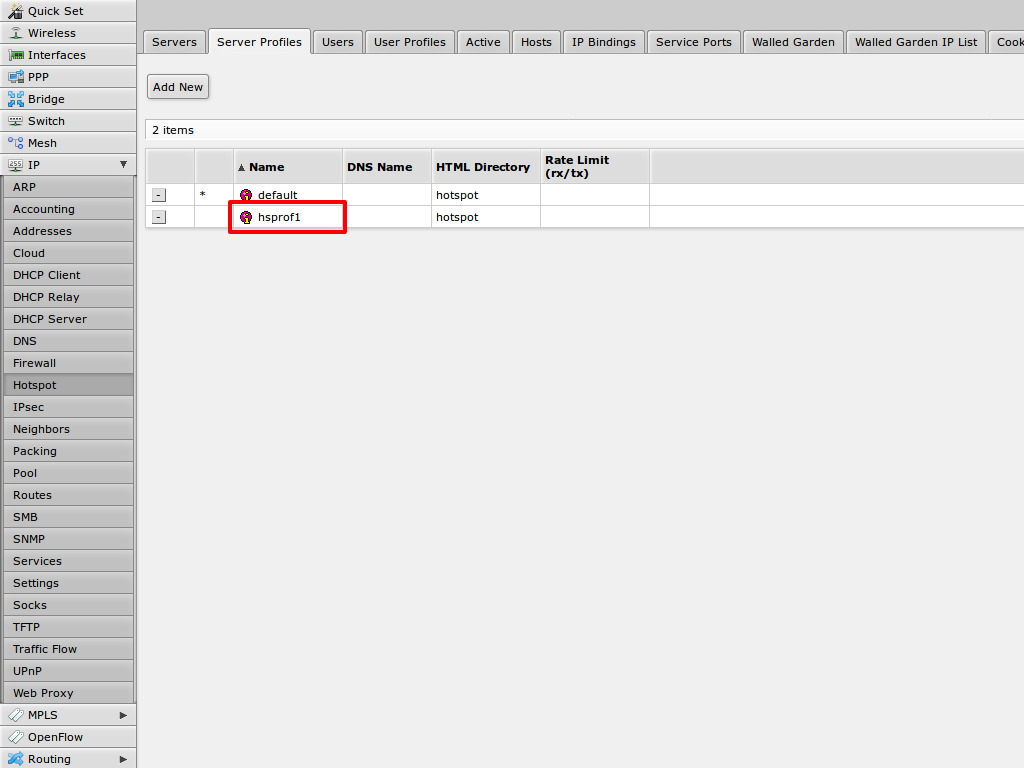1024x768 pixels.
Task: Collapse the IP menu arrow
Action: (123, 165)
